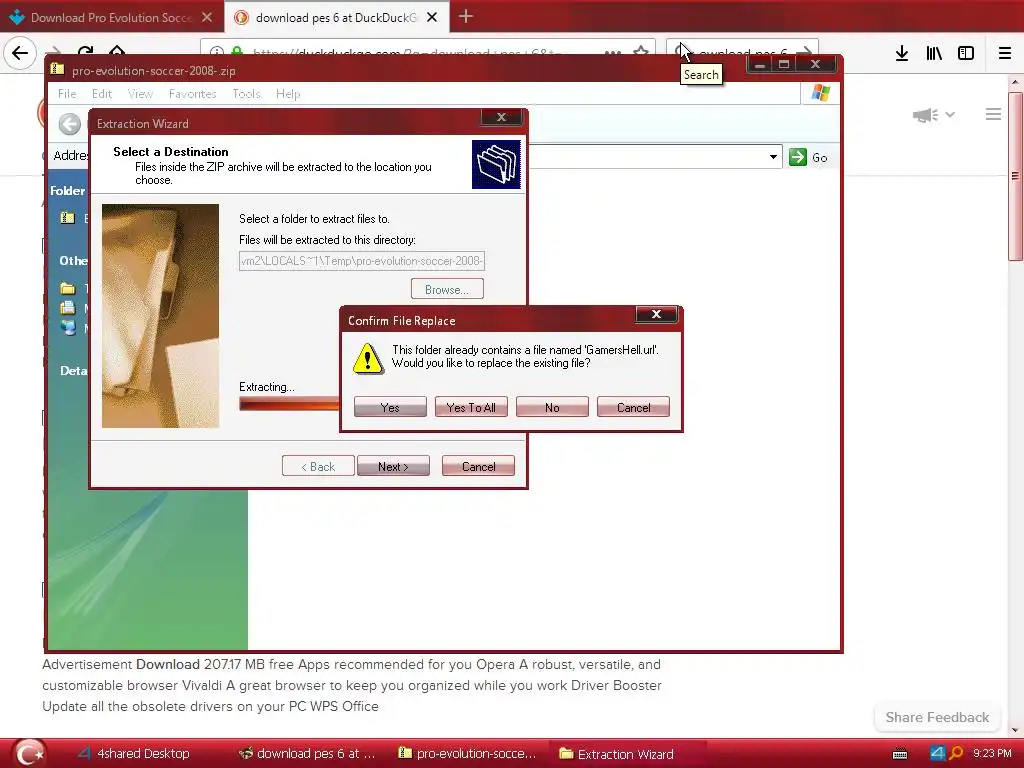Open Firefox downloads panel
The width and height of the screenshot is (1024, 768).
click(x=902, y=53)
